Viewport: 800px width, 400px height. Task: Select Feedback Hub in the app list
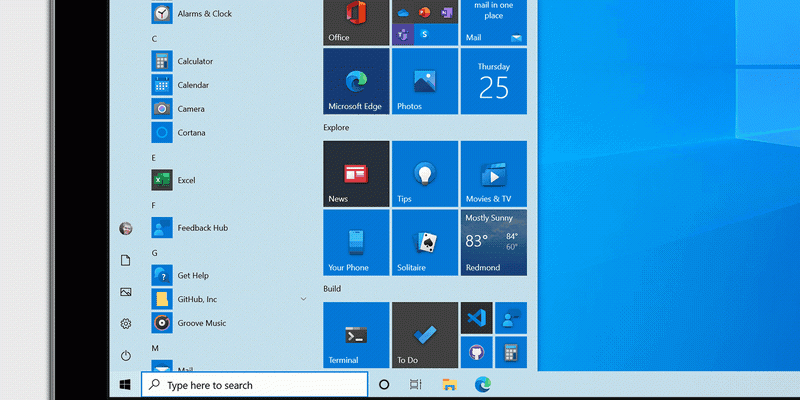[x=202, y=228]
